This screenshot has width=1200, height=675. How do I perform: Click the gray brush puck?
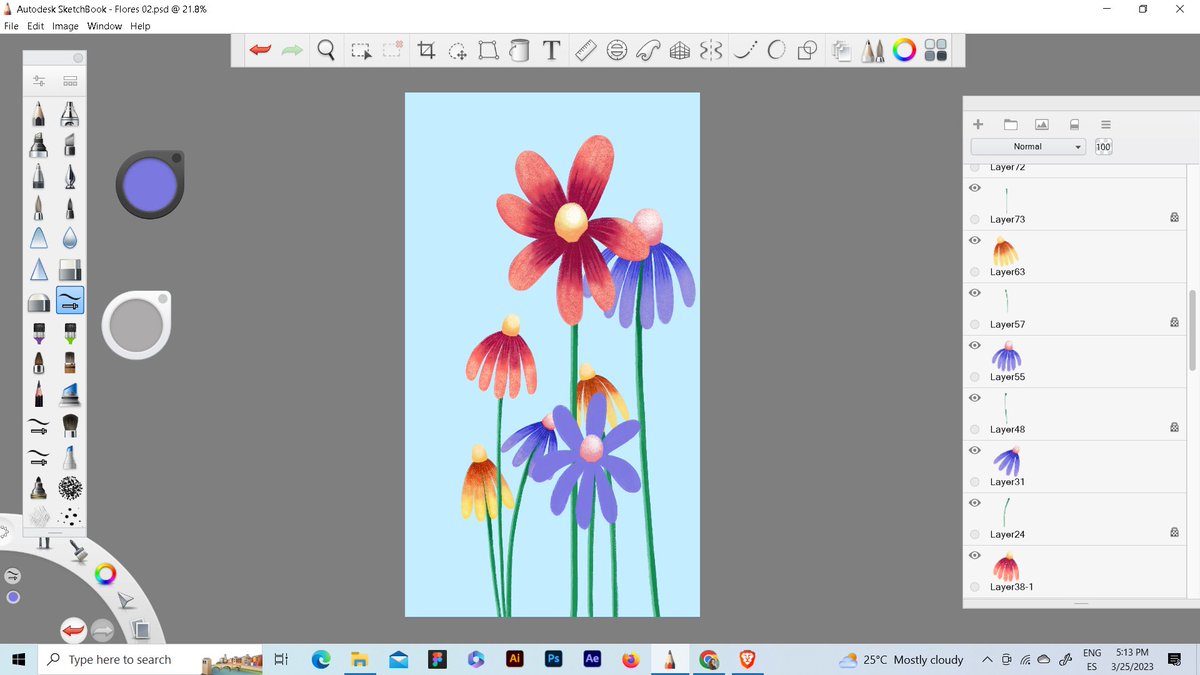point(135,325)
